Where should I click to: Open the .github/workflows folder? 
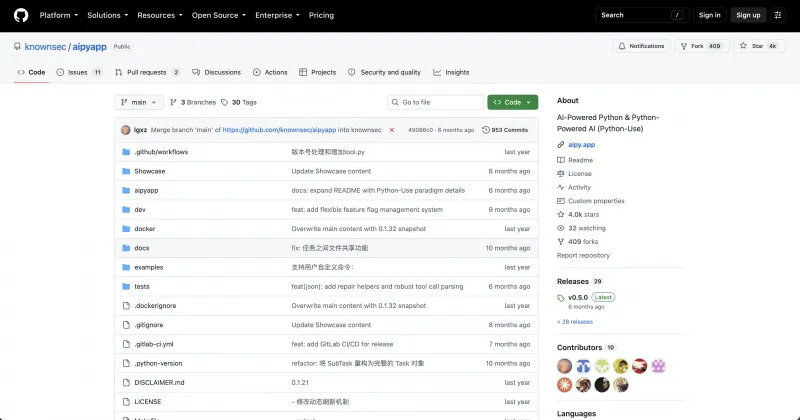pos(161,152)
